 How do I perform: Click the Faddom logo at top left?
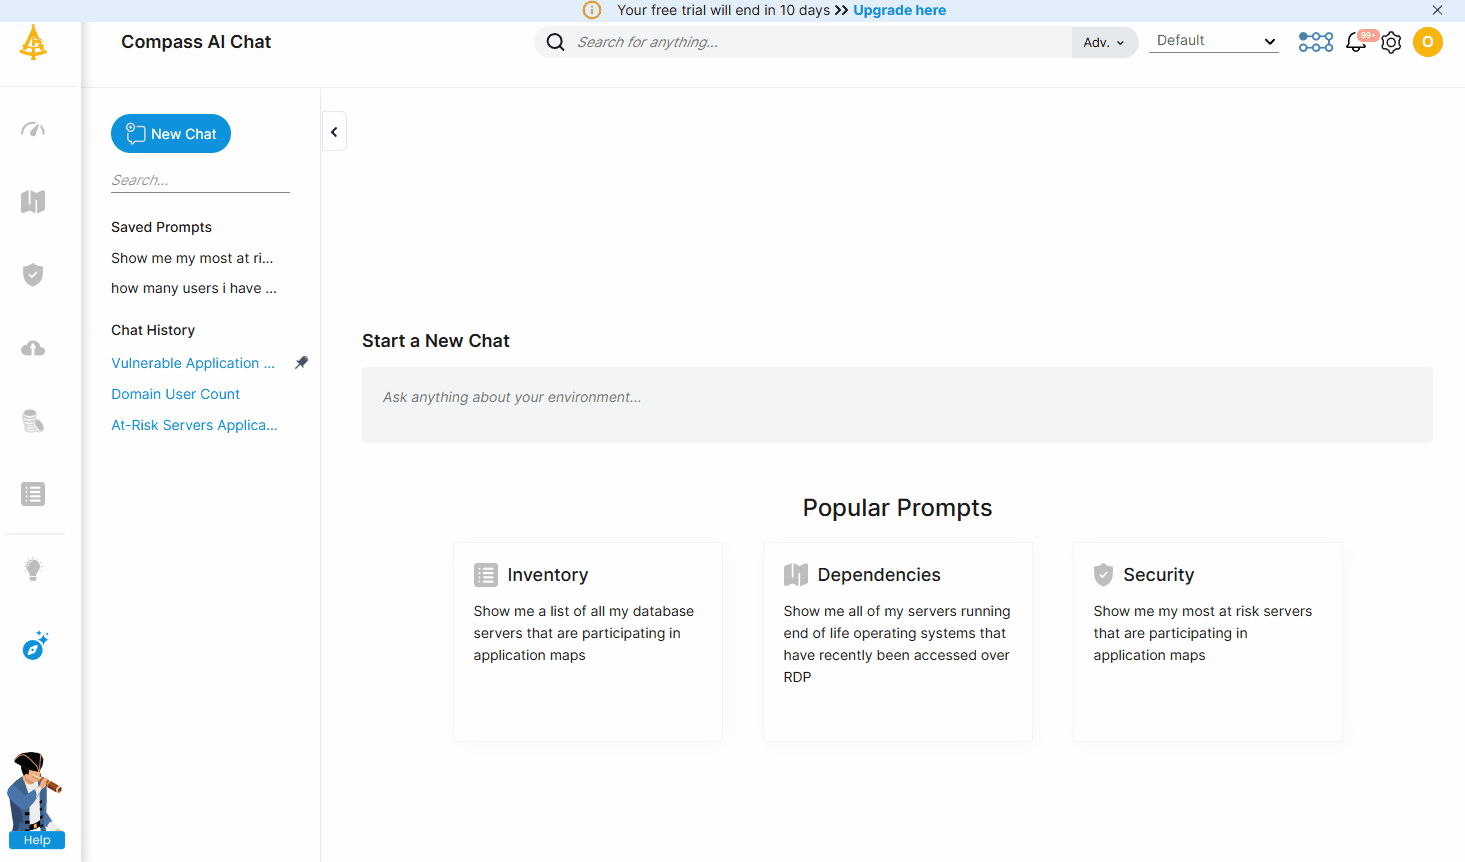[33, 43]
